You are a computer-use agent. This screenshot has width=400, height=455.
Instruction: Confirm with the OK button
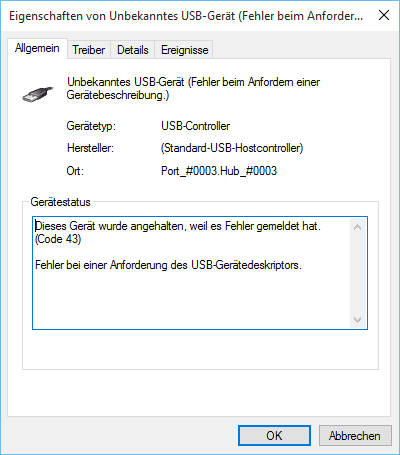(274, 435)
